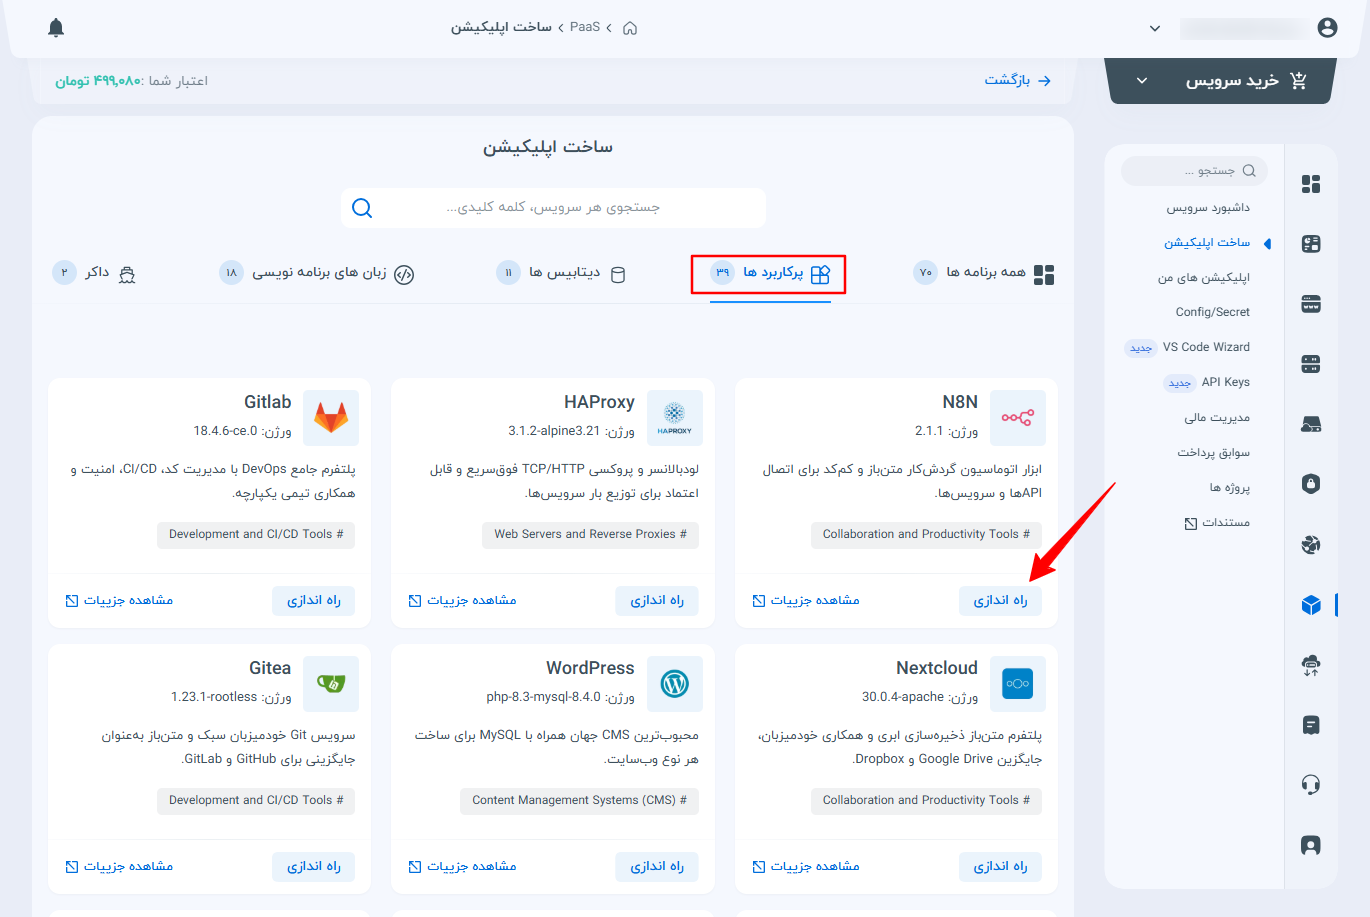Open "مدیریت مالی" in the sidebar
Viewport: 1370px width, 917px height.
click(1217, 418)
